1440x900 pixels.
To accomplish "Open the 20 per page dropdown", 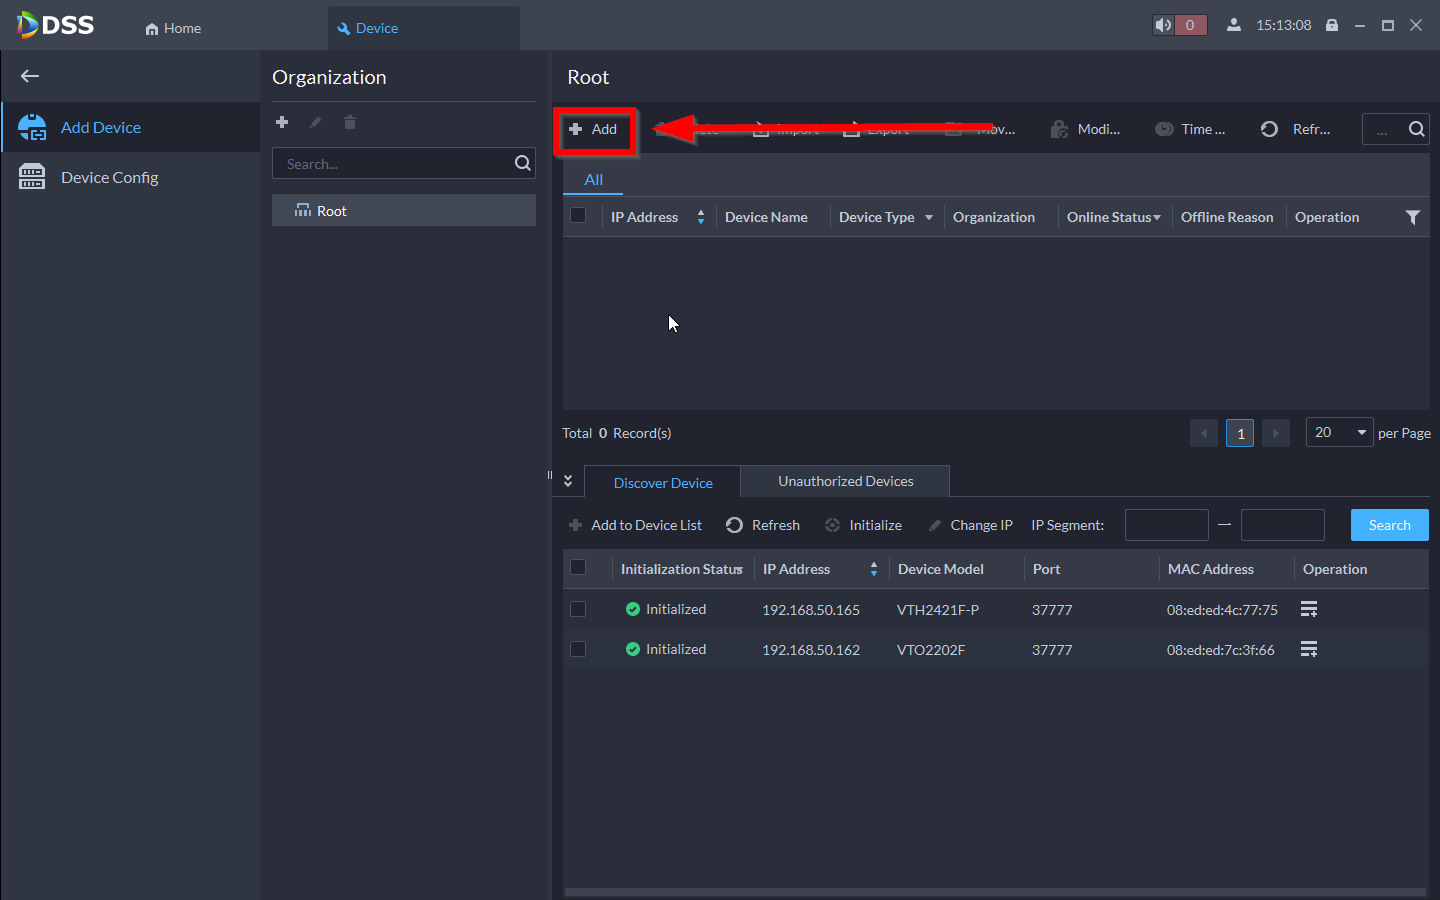I will (1339, 432).
